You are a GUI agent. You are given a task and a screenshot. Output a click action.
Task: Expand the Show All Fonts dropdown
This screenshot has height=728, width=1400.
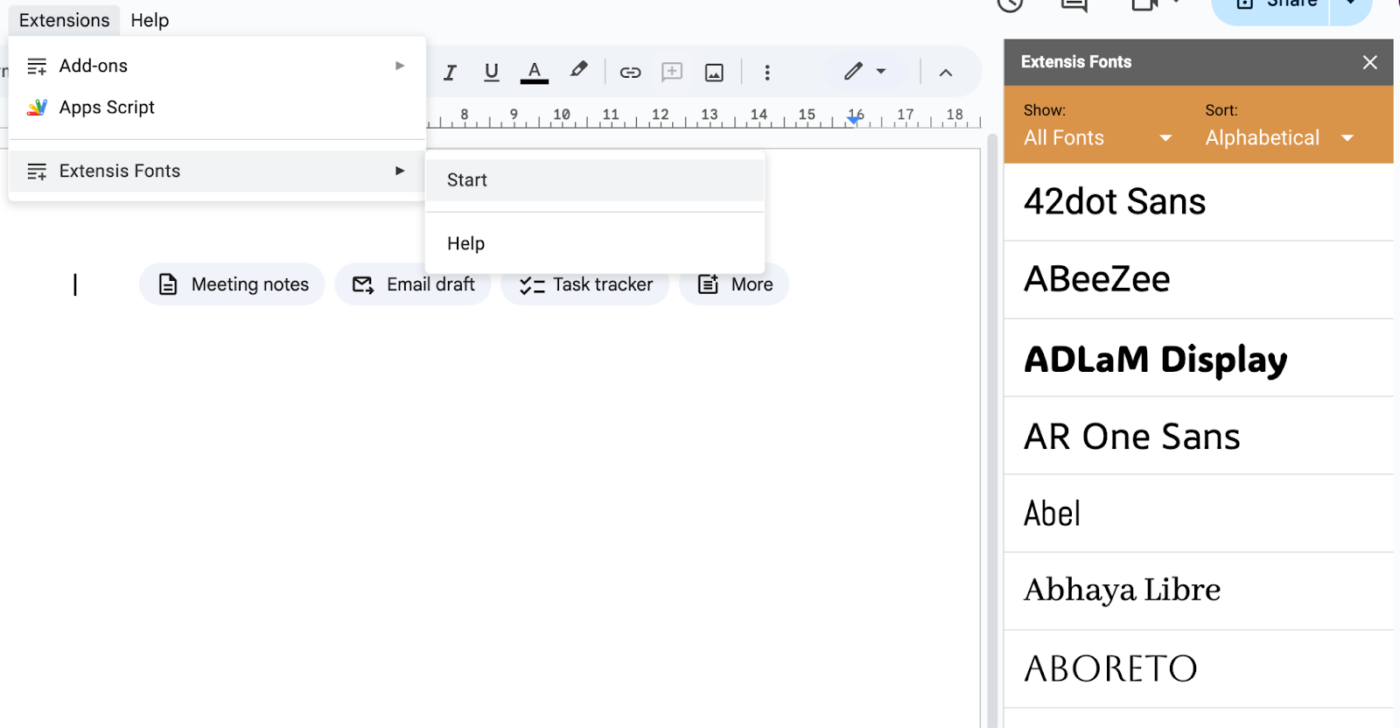pos(1097,138)
